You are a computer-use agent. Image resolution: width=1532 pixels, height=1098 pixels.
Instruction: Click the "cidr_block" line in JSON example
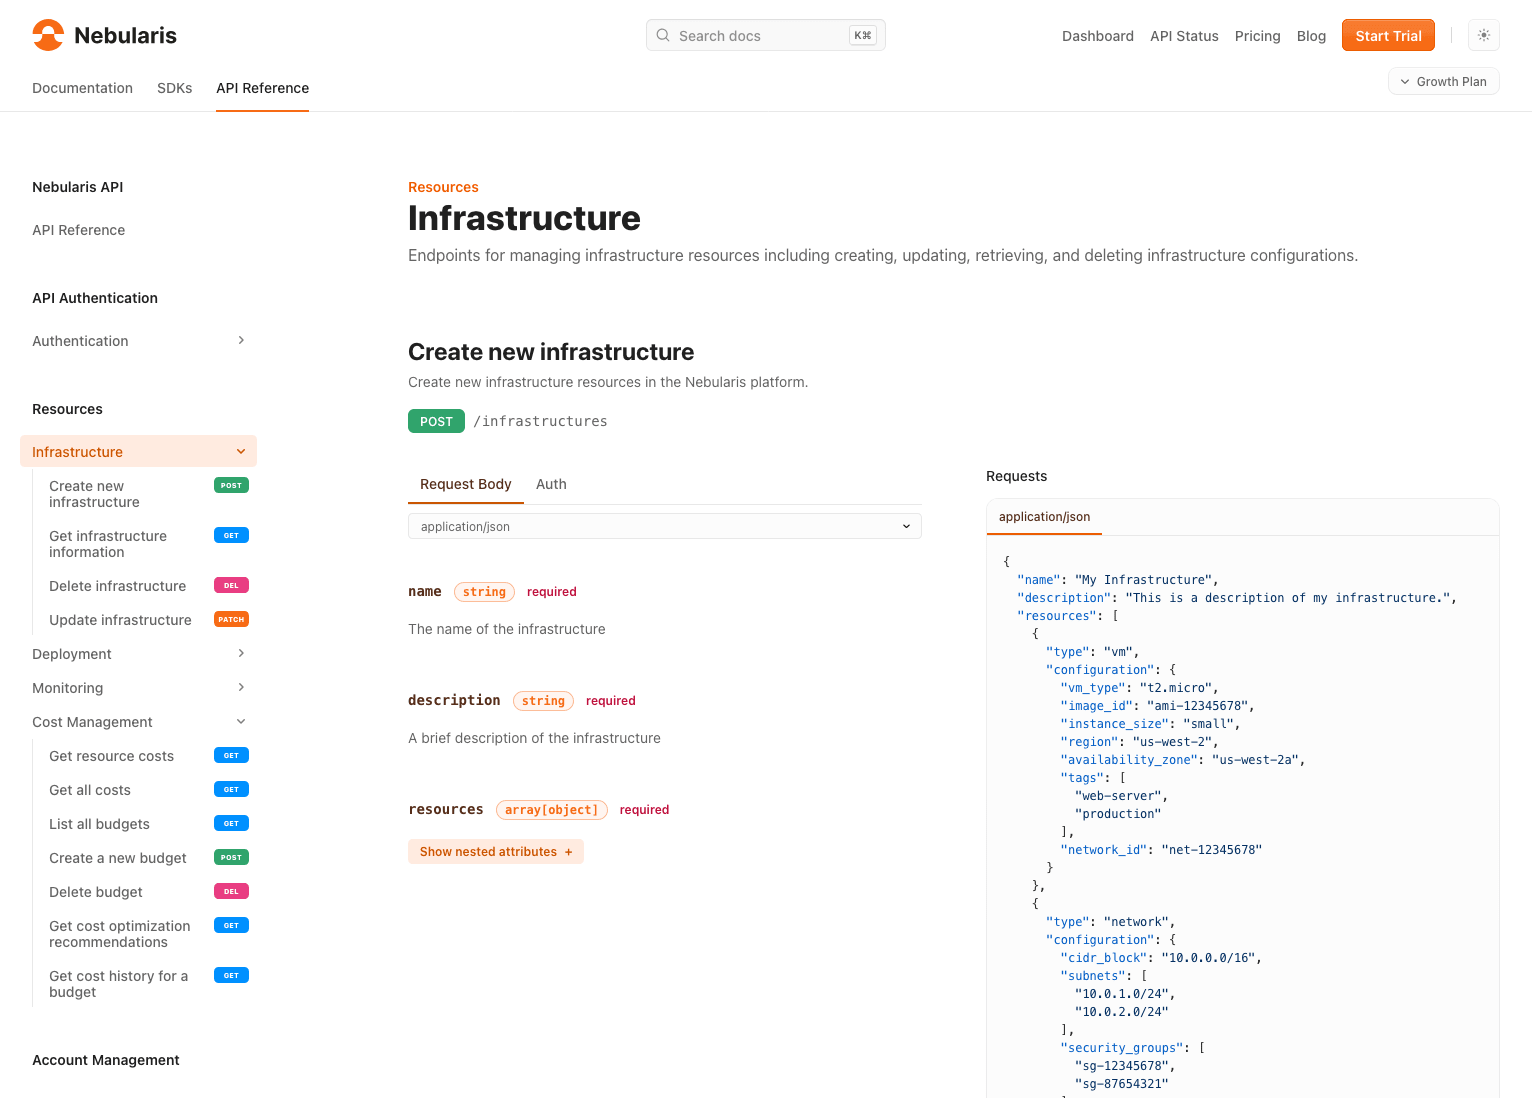[x=1161, y=958]
